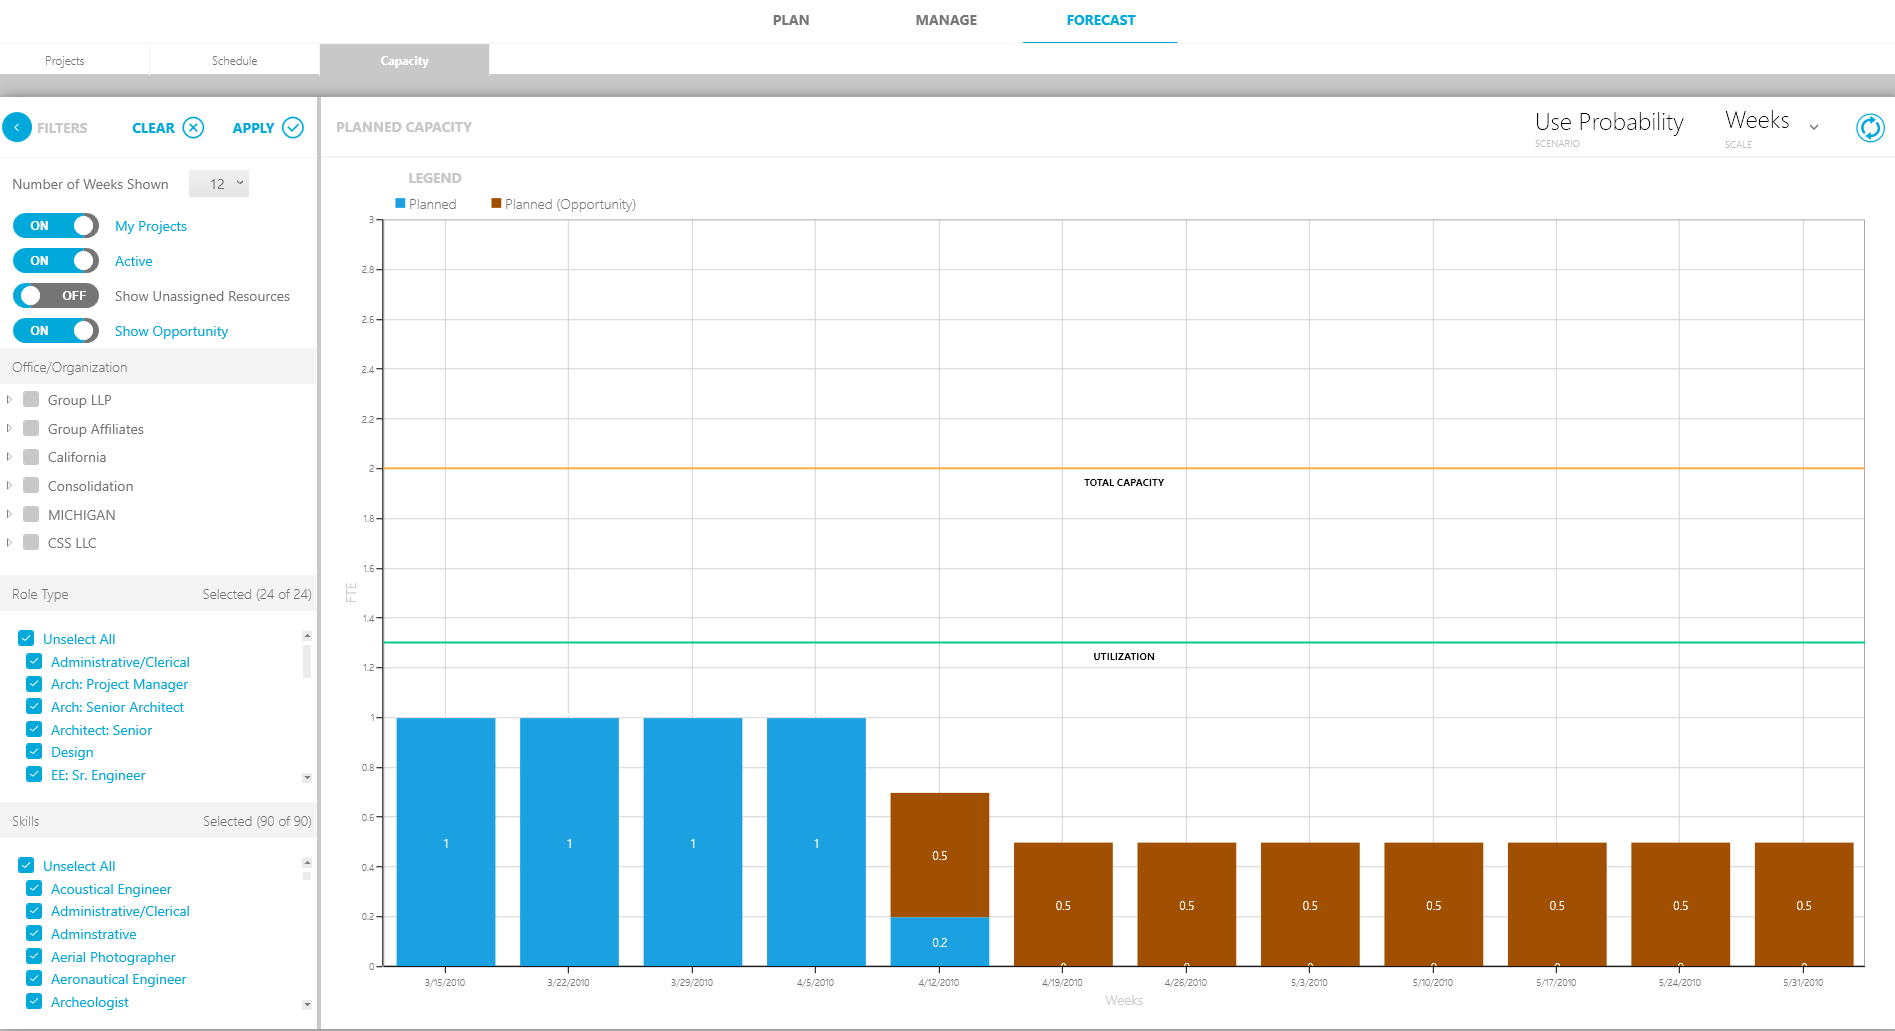Click the blue Planned legend swatch
The height and width of the screenshot is (1031, 1895).
[401, 203]
